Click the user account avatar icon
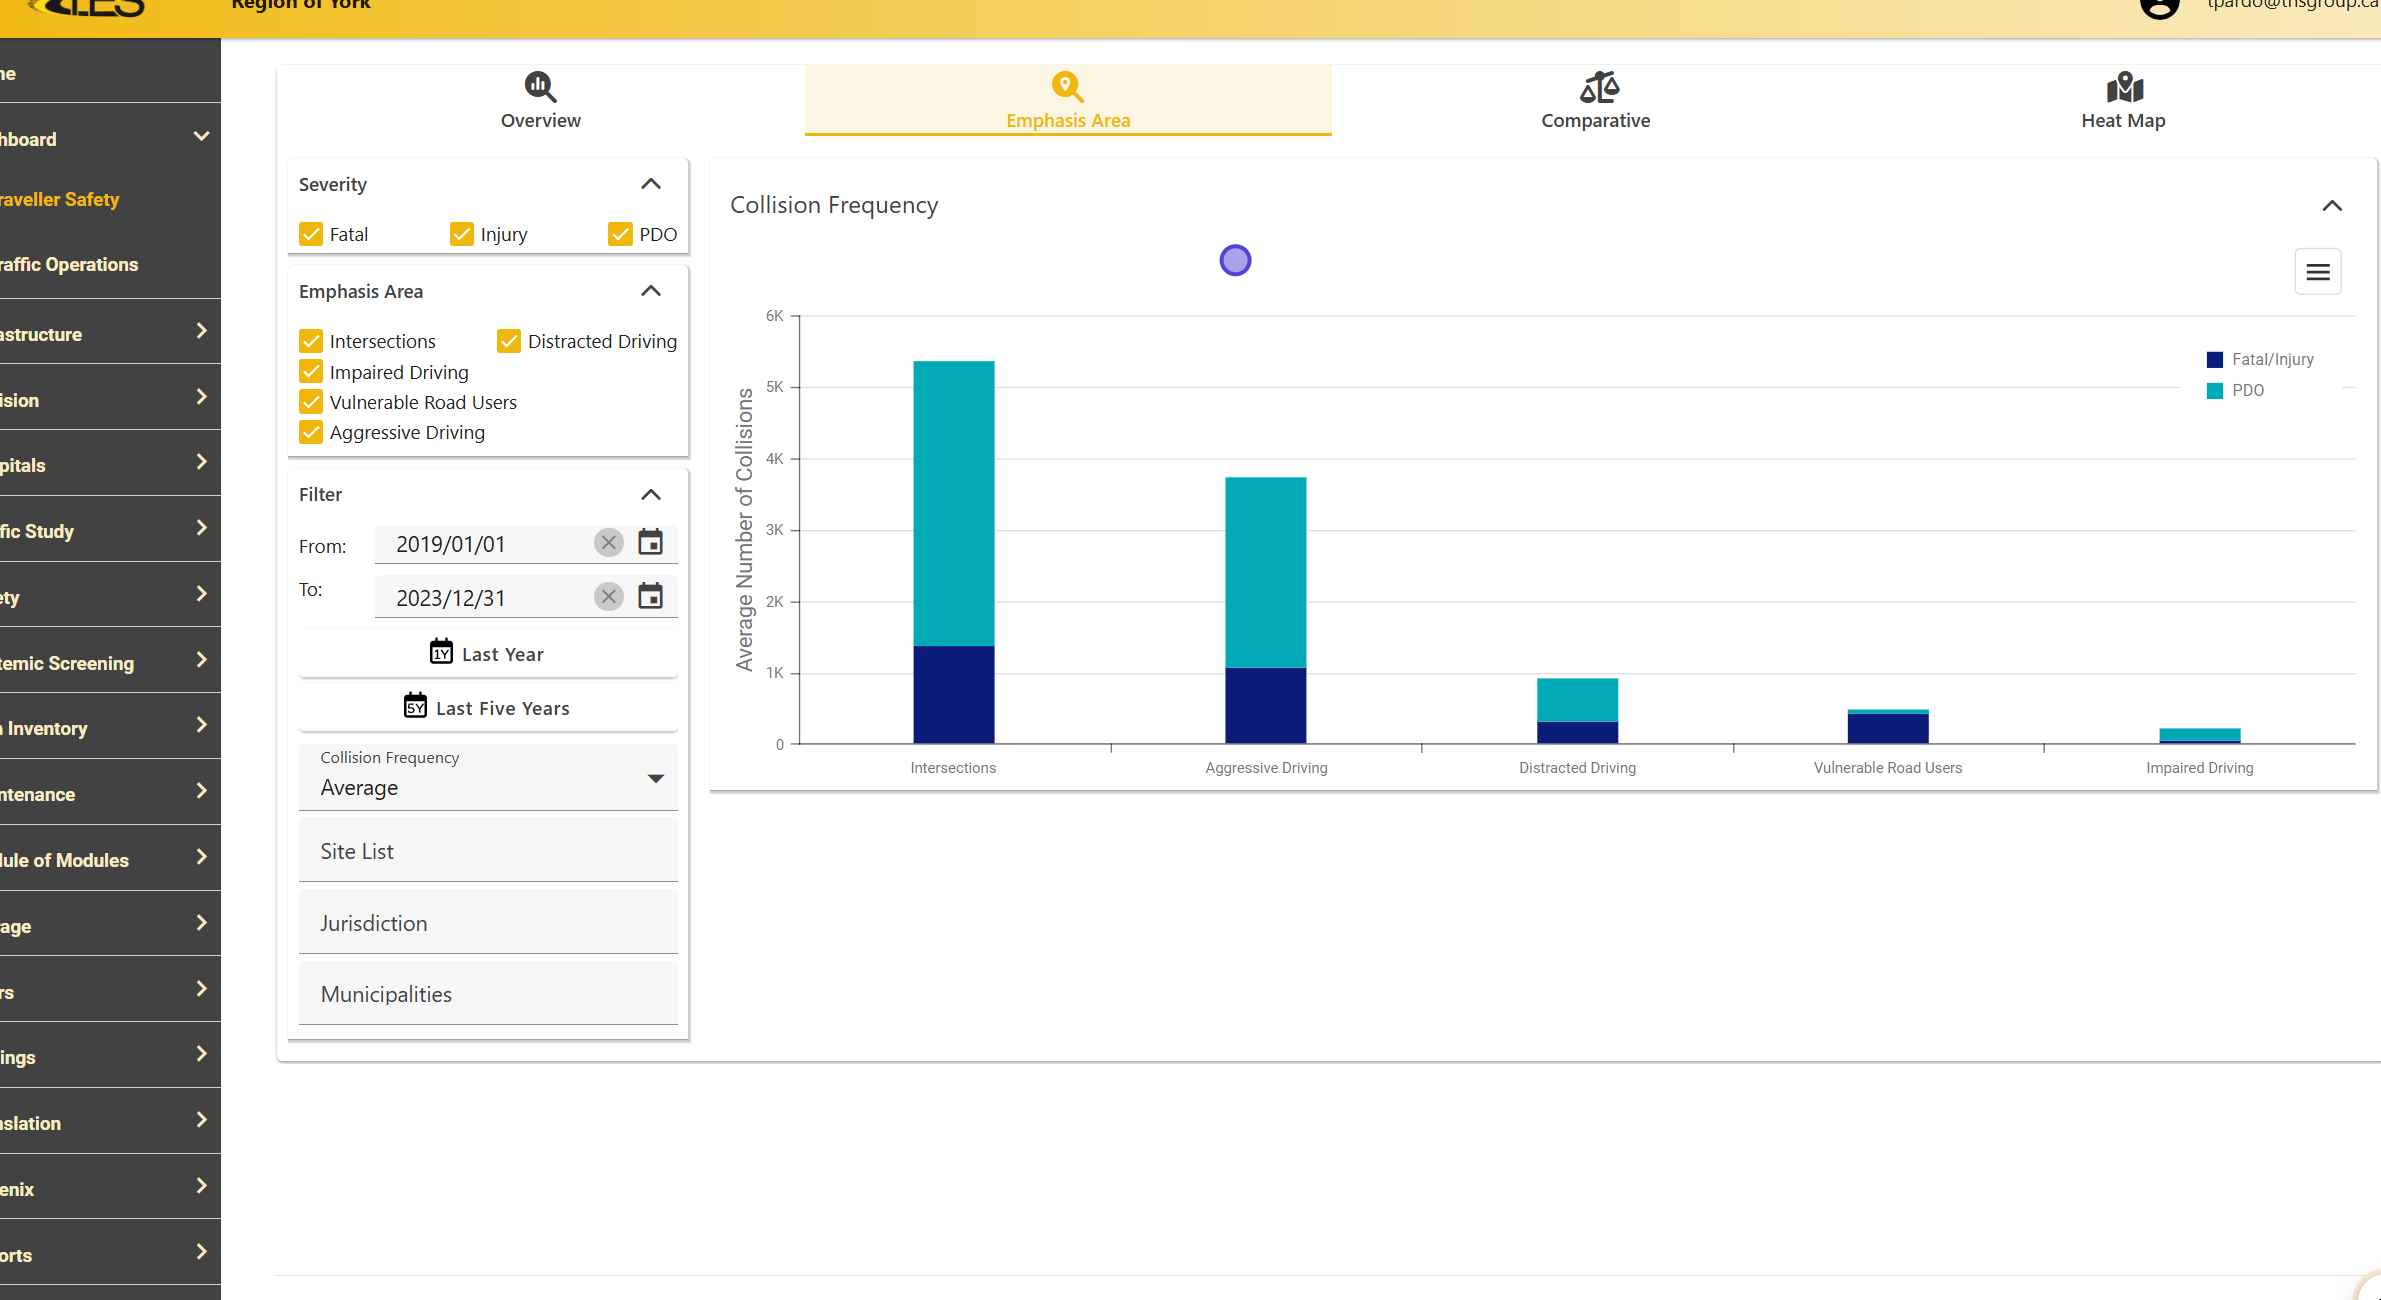Image resolution: width=2381 pixels, height=1300 pixels. pos(2158,8)
